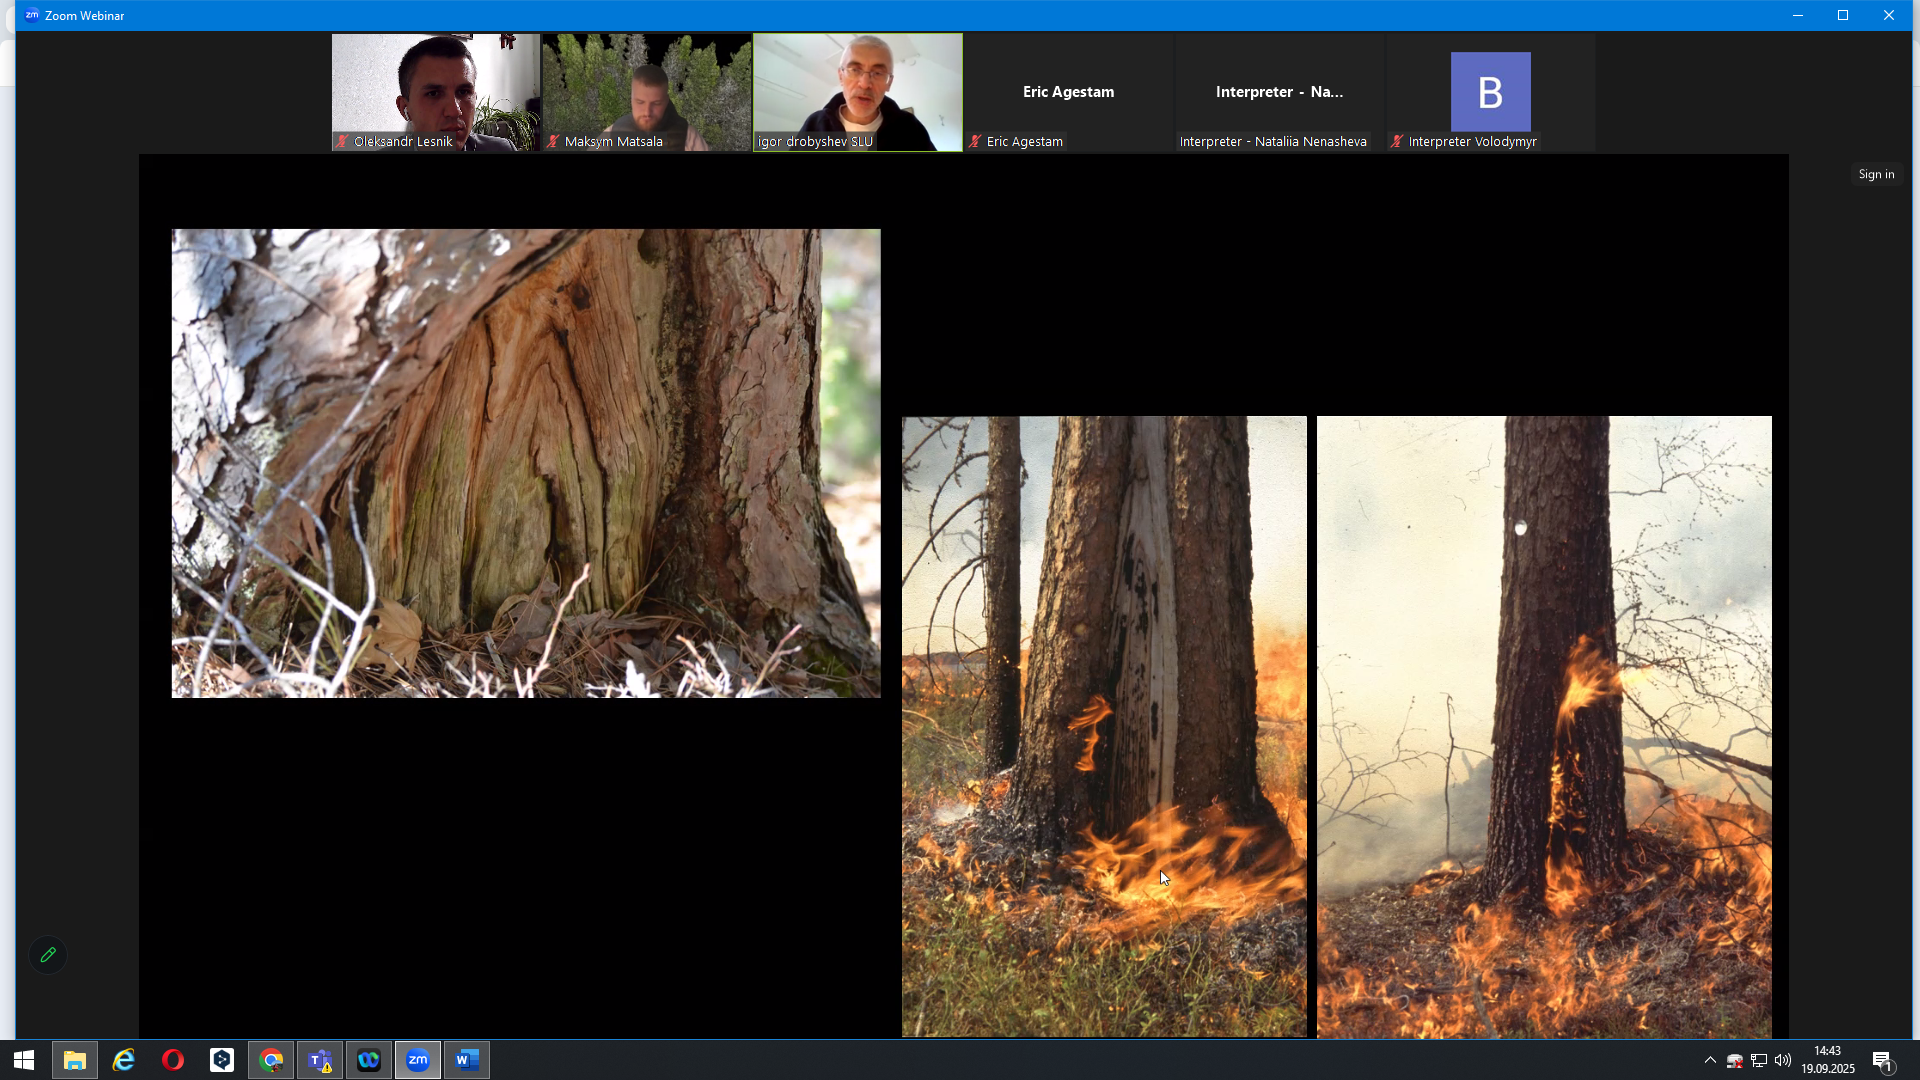Open the network status tray icon
Image resolution: width=1920 pixels, height=1080 pixels.
click(1759, 1061)
